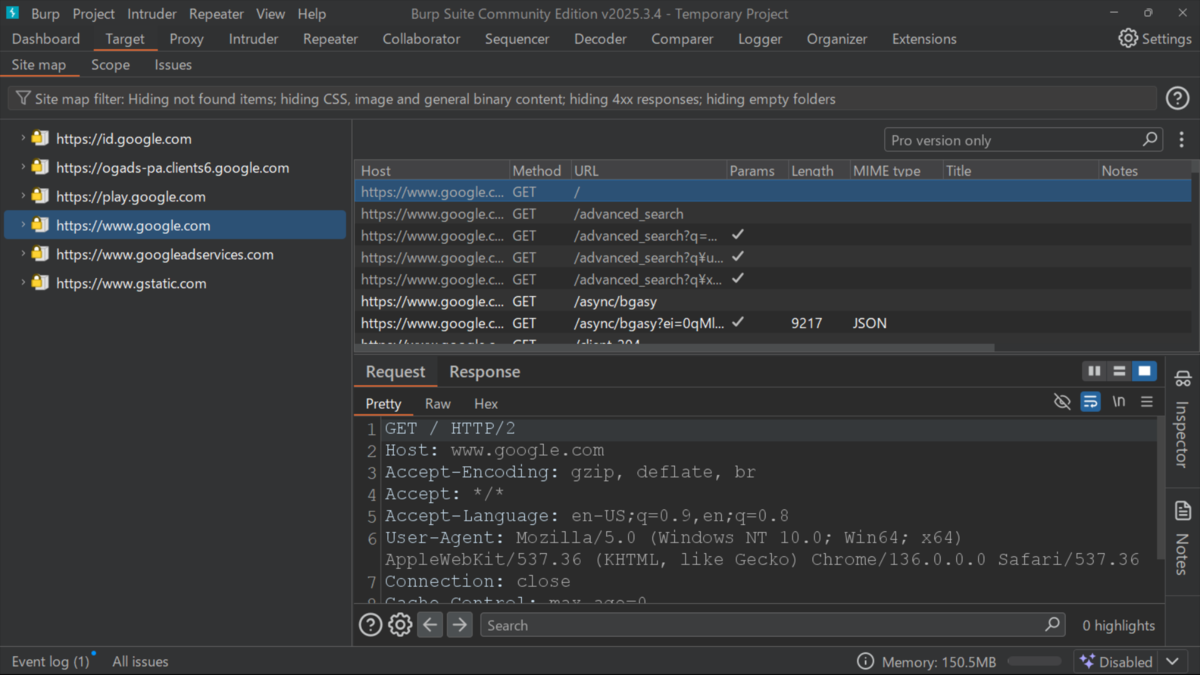The width and height of the screenshot is (1200, 675).
Task: Go to previous search match arrow
Action: point(430,625)
